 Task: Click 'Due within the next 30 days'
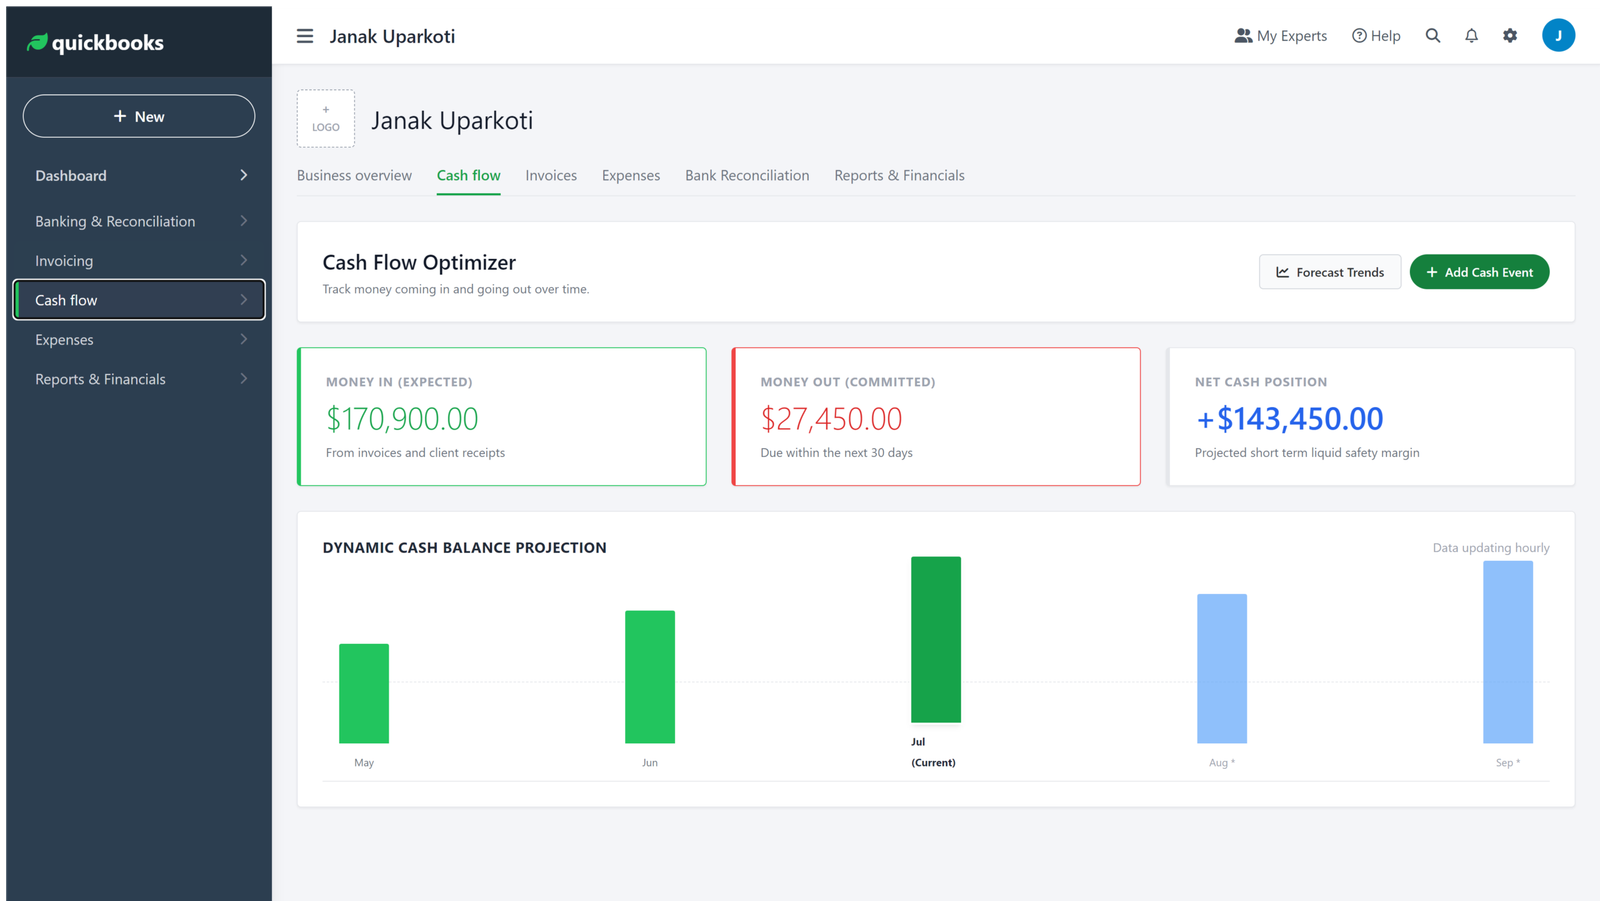point(836,453)
